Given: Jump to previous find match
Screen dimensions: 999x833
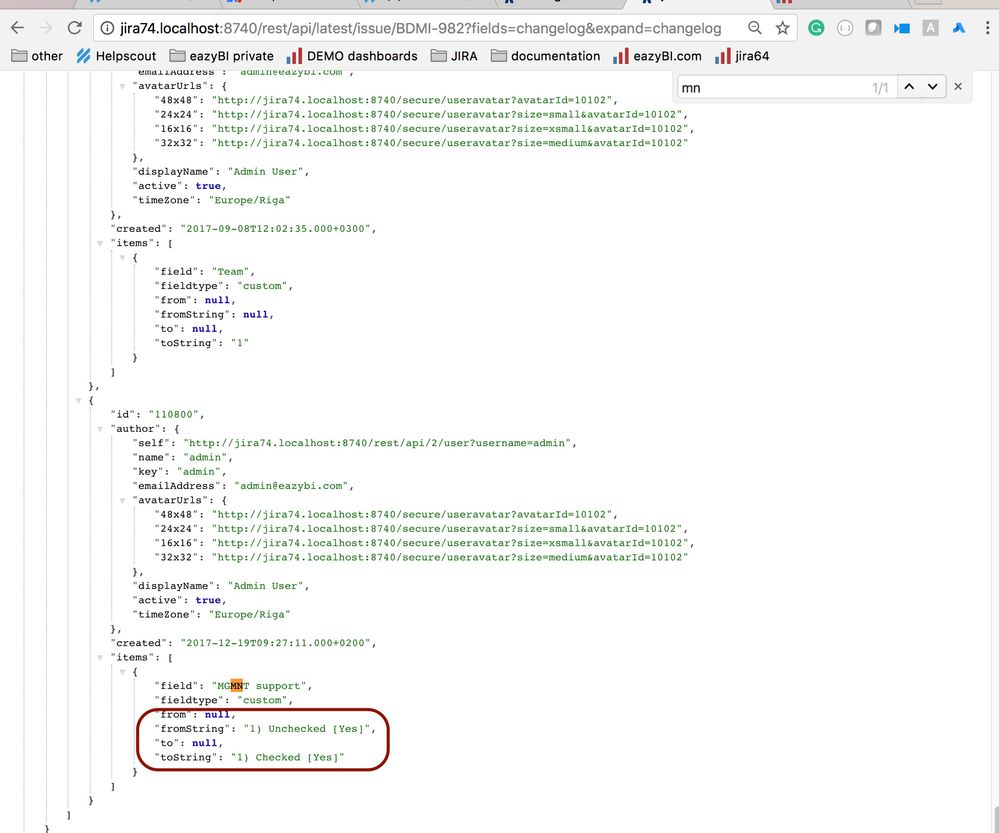Looking at the screenshot, I should click(x=909, y=87).
